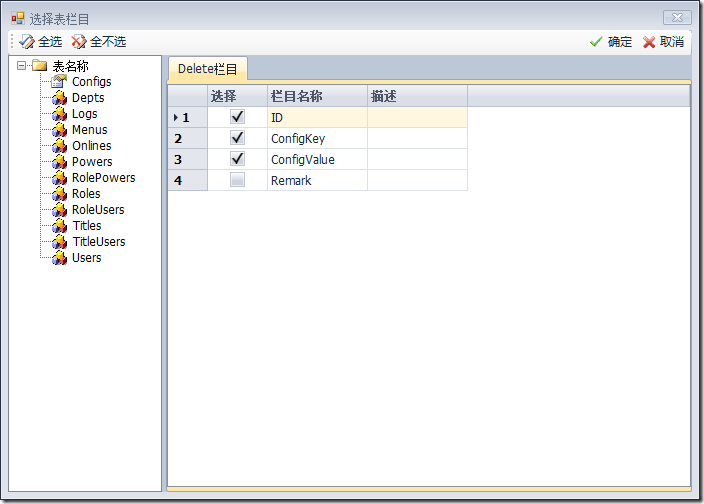Switch to the Delete栏目 tab
704x504 pixels.
207,69
